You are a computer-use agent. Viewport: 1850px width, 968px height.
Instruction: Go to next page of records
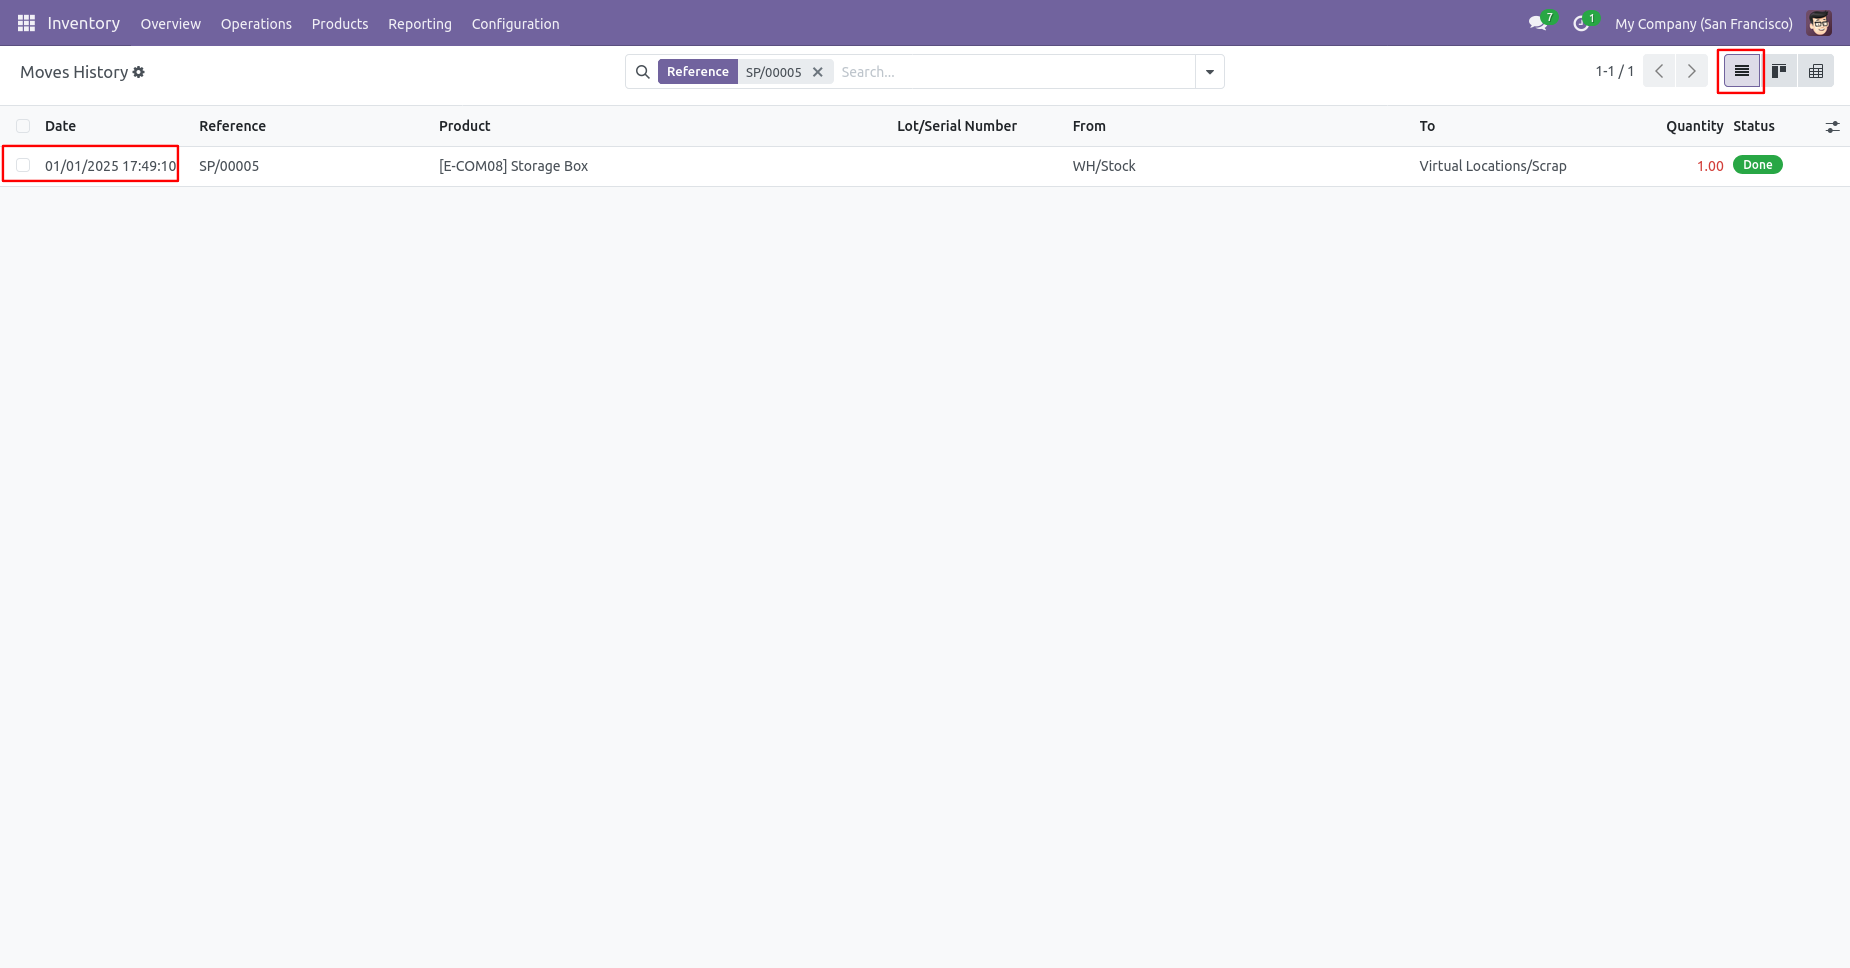(1692, 71)
